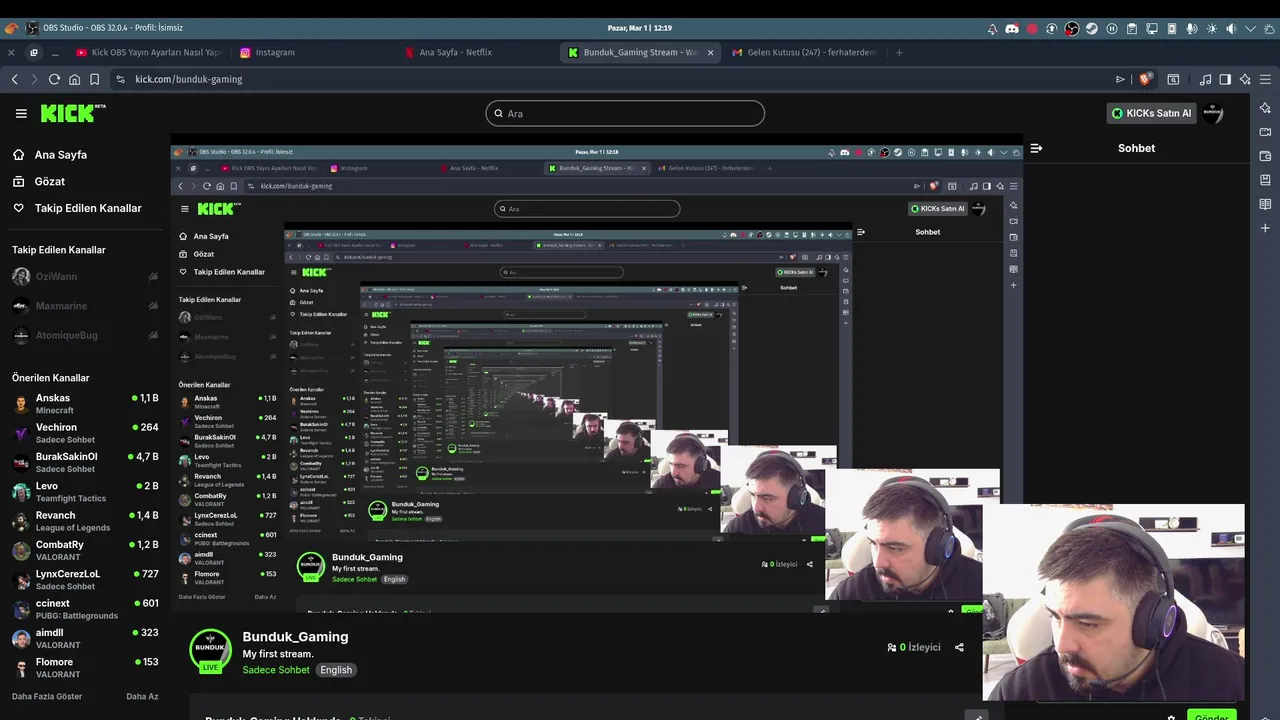Open Flomore VALORANT channel
The height and width of the screenshot is (720, 1280).
[85, 668]
